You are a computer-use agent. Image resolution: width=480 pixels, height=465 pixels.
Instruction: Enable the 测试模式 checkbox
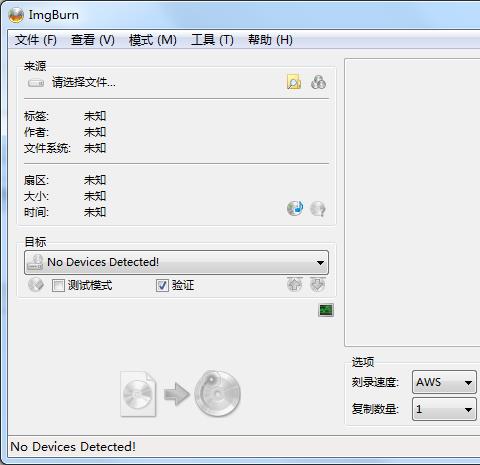click(58, 286)
